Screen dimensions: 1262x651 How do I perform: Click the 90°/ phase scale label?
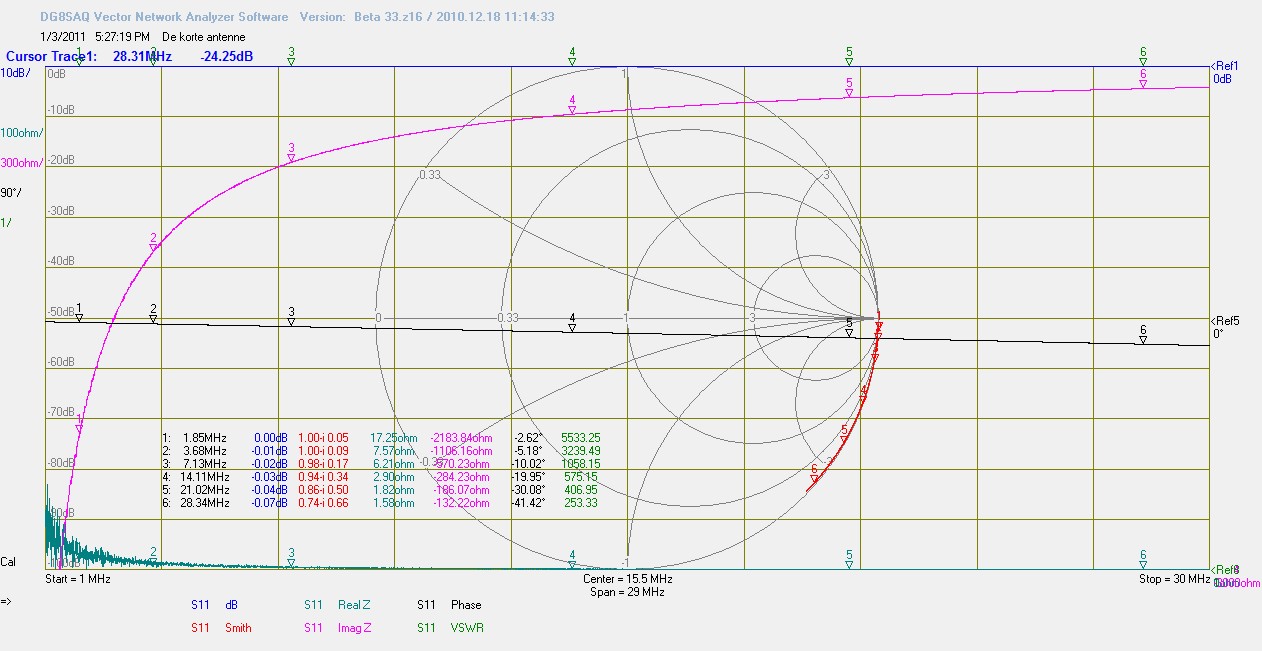pos(11,192)
